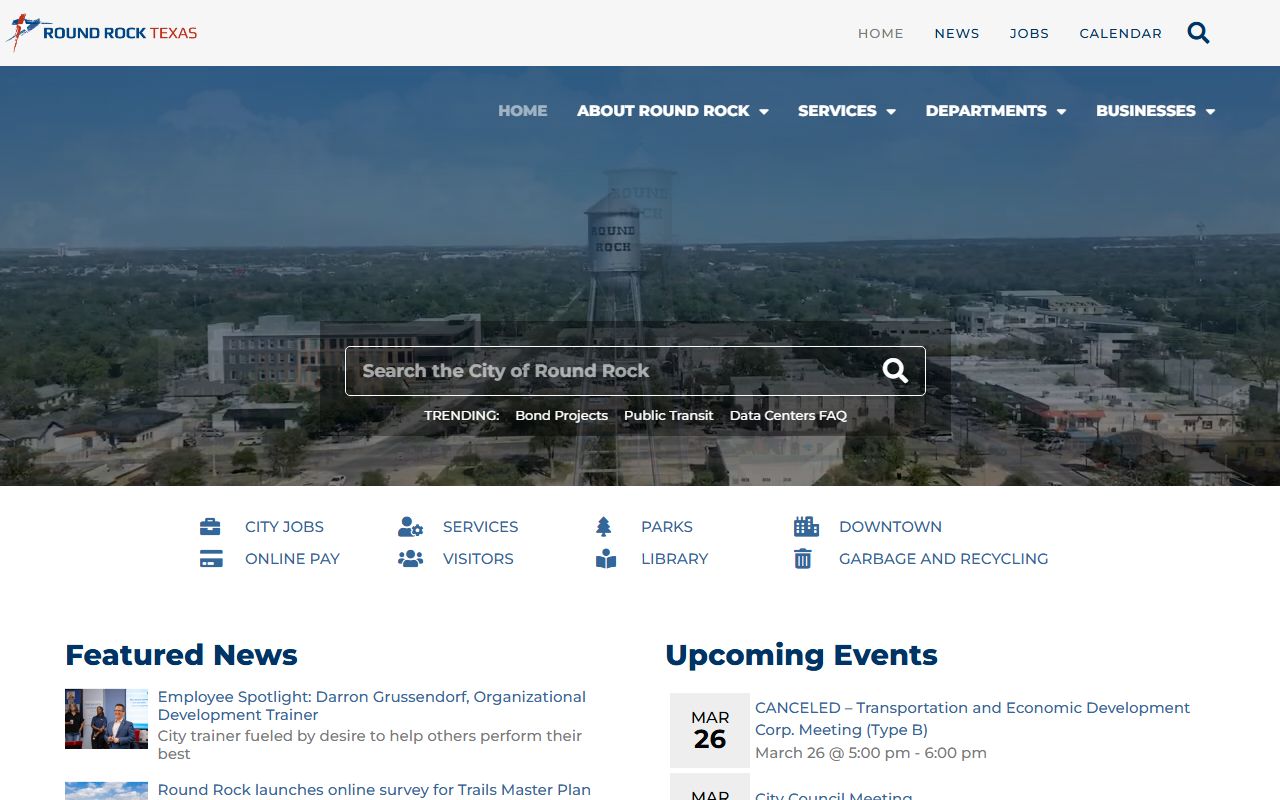Click the book reader icon for Library

pos(606,559)
